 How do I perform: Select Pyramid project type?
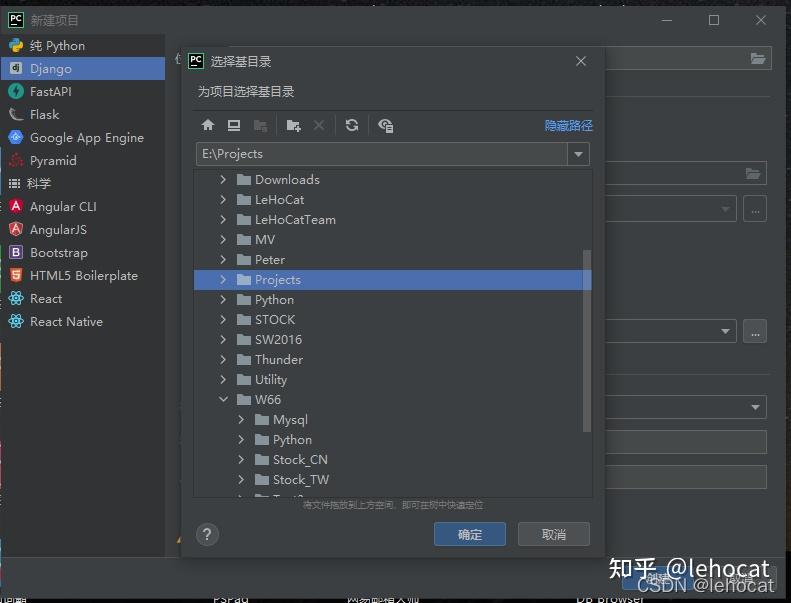pos(83,160)
